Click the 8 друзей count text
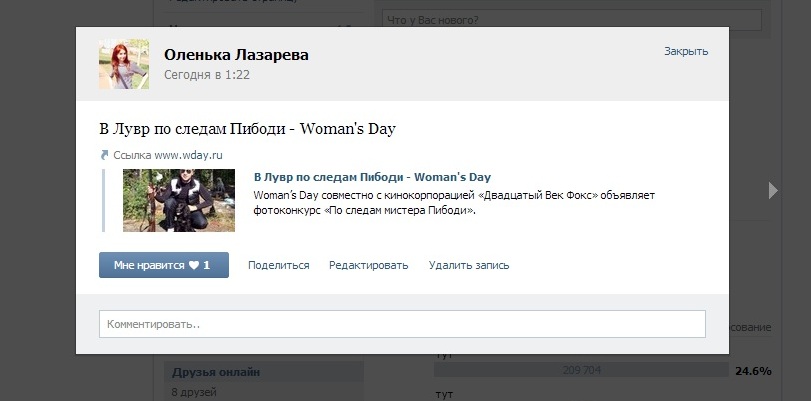The width and height of the screenshot is (811, 401). [x=194, y=392]
